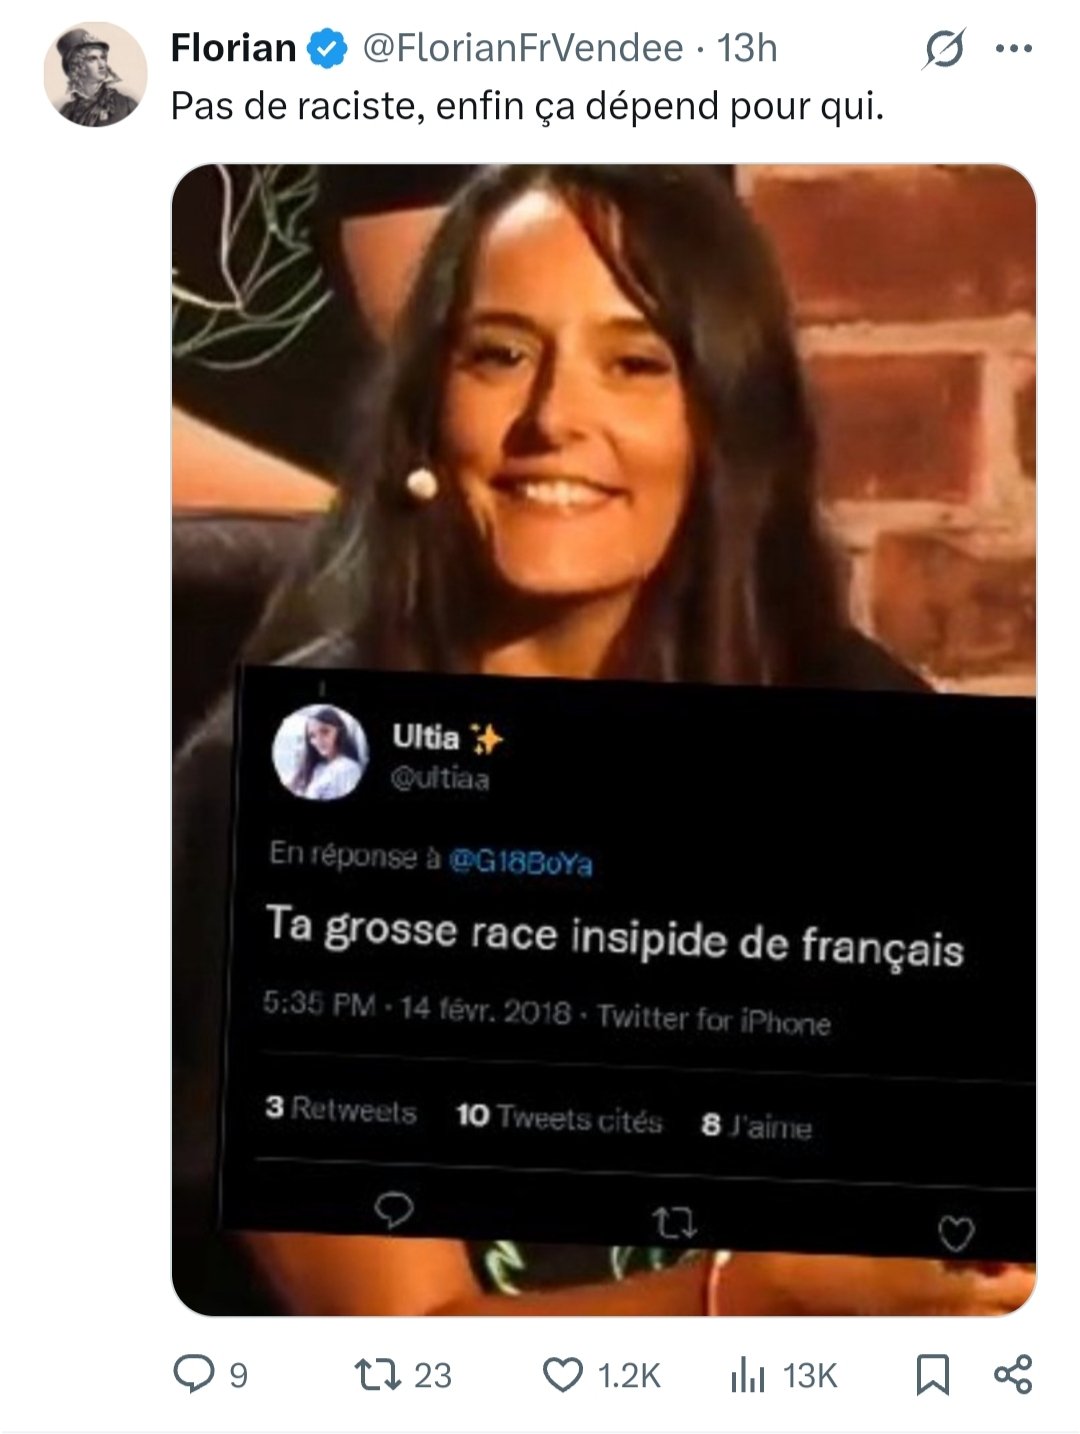View analytics via bar chart icon
Viewport: 1080px width, 1434px height.
pyautogui.click(x=747, y=1375)
